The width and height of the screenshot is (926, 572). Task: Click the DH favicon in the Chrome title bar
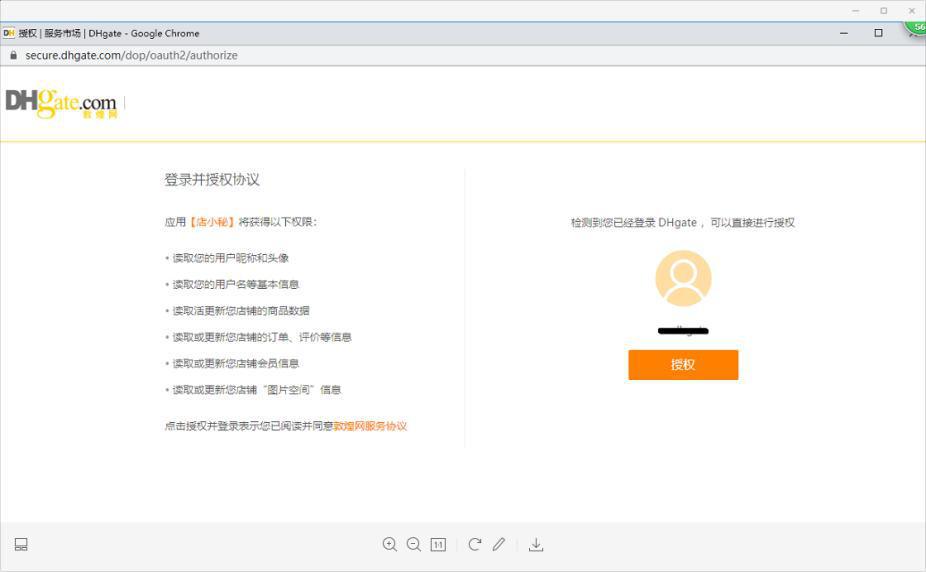(x=9, y=34)
